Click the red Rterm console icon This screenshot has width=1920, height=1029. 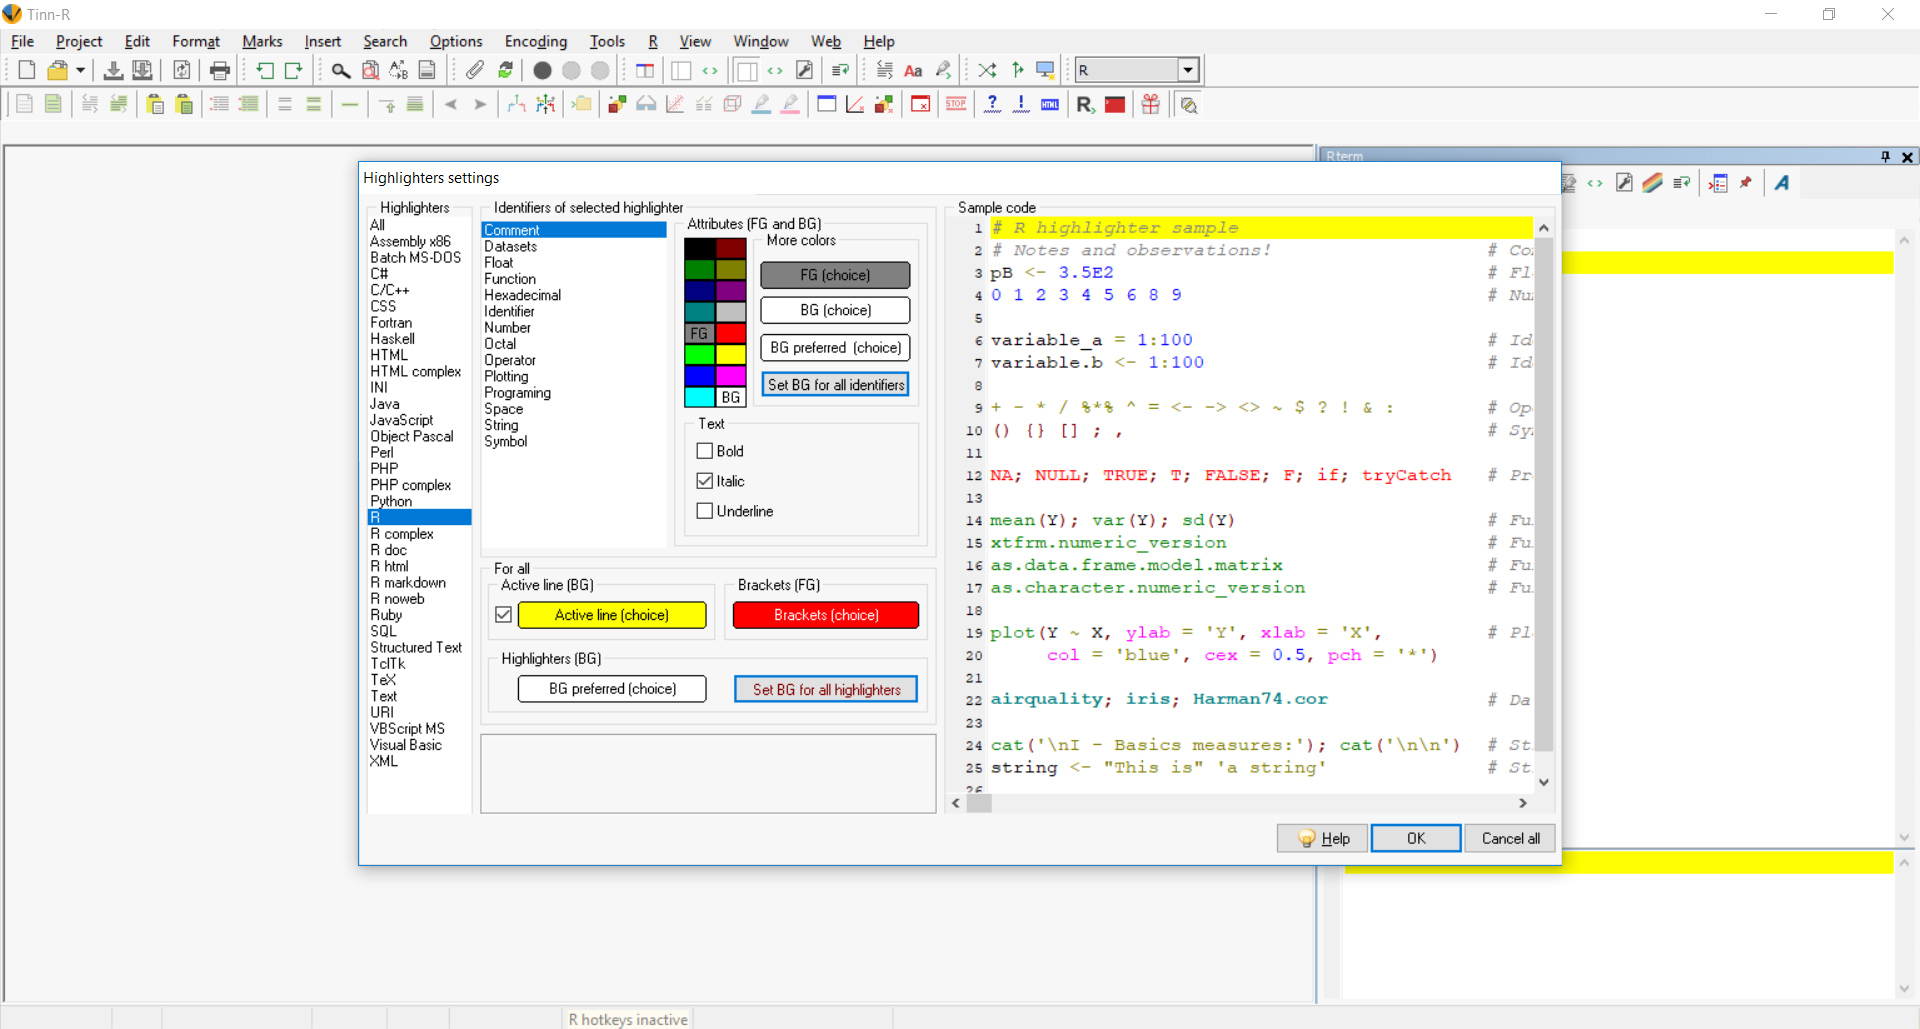(1115, 104)
